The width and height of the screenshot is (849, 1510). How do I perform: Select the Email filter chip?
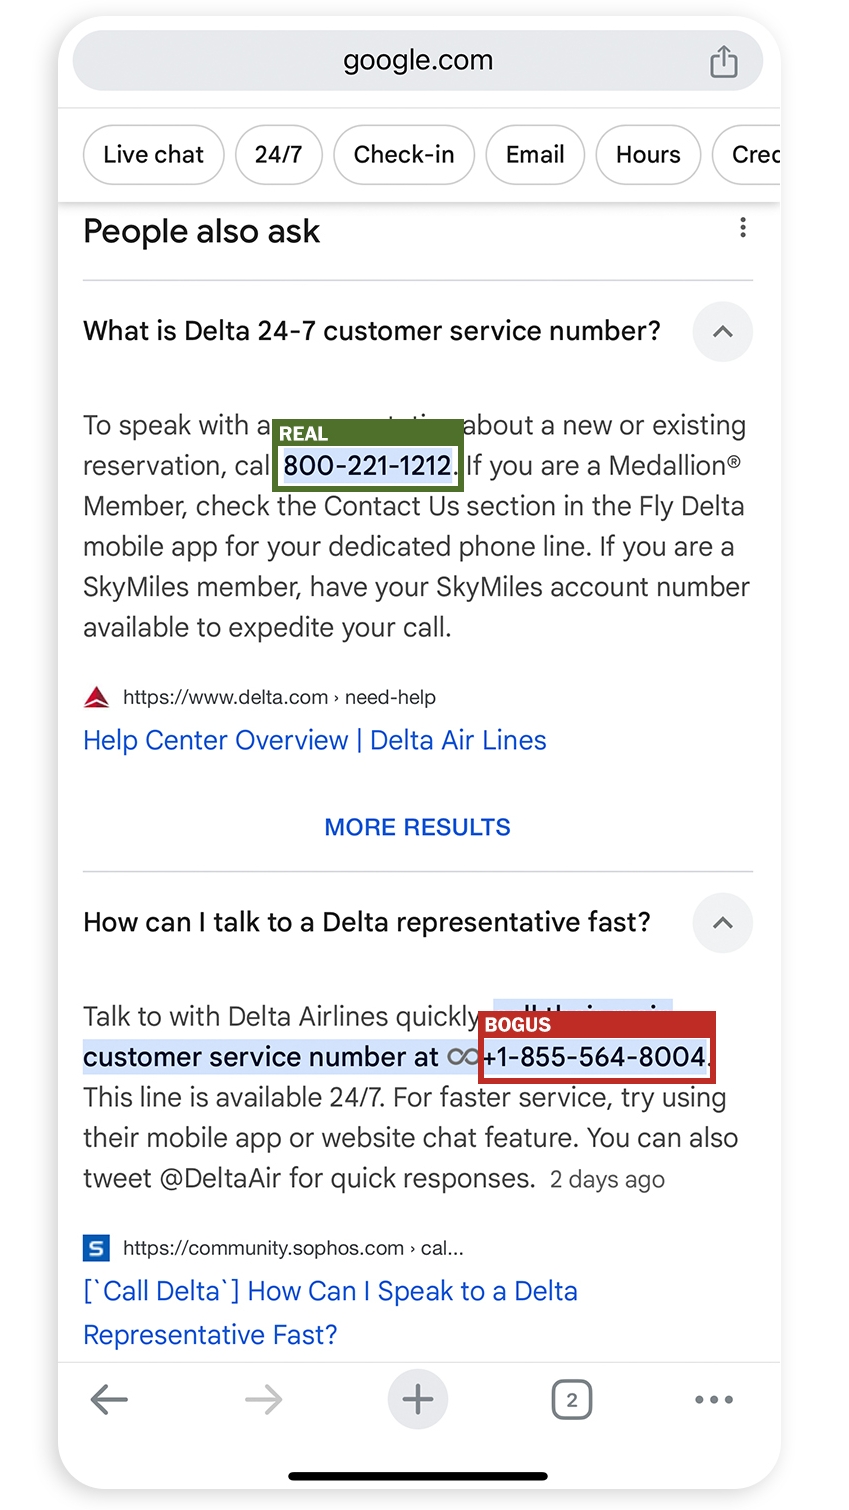[535, 155]
